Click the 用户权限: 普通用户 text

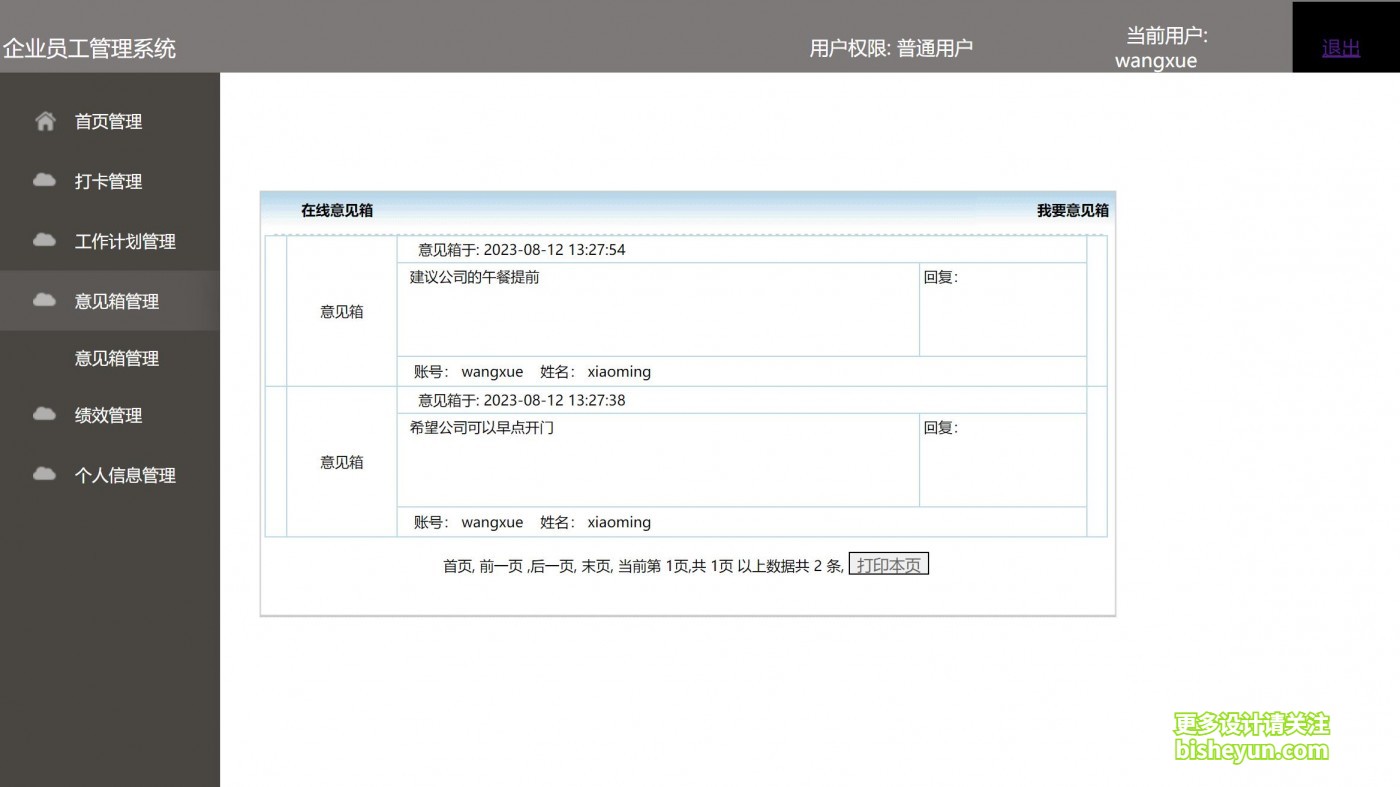tap(891, 48)
